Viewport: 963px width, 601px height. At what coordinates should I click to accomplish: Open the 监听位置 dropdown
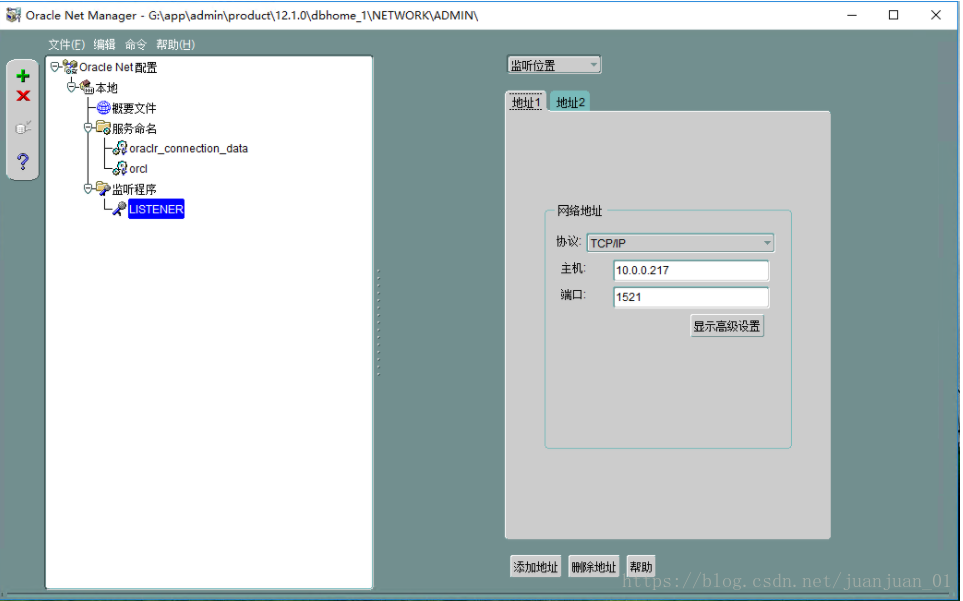click(x=554, y=65)
